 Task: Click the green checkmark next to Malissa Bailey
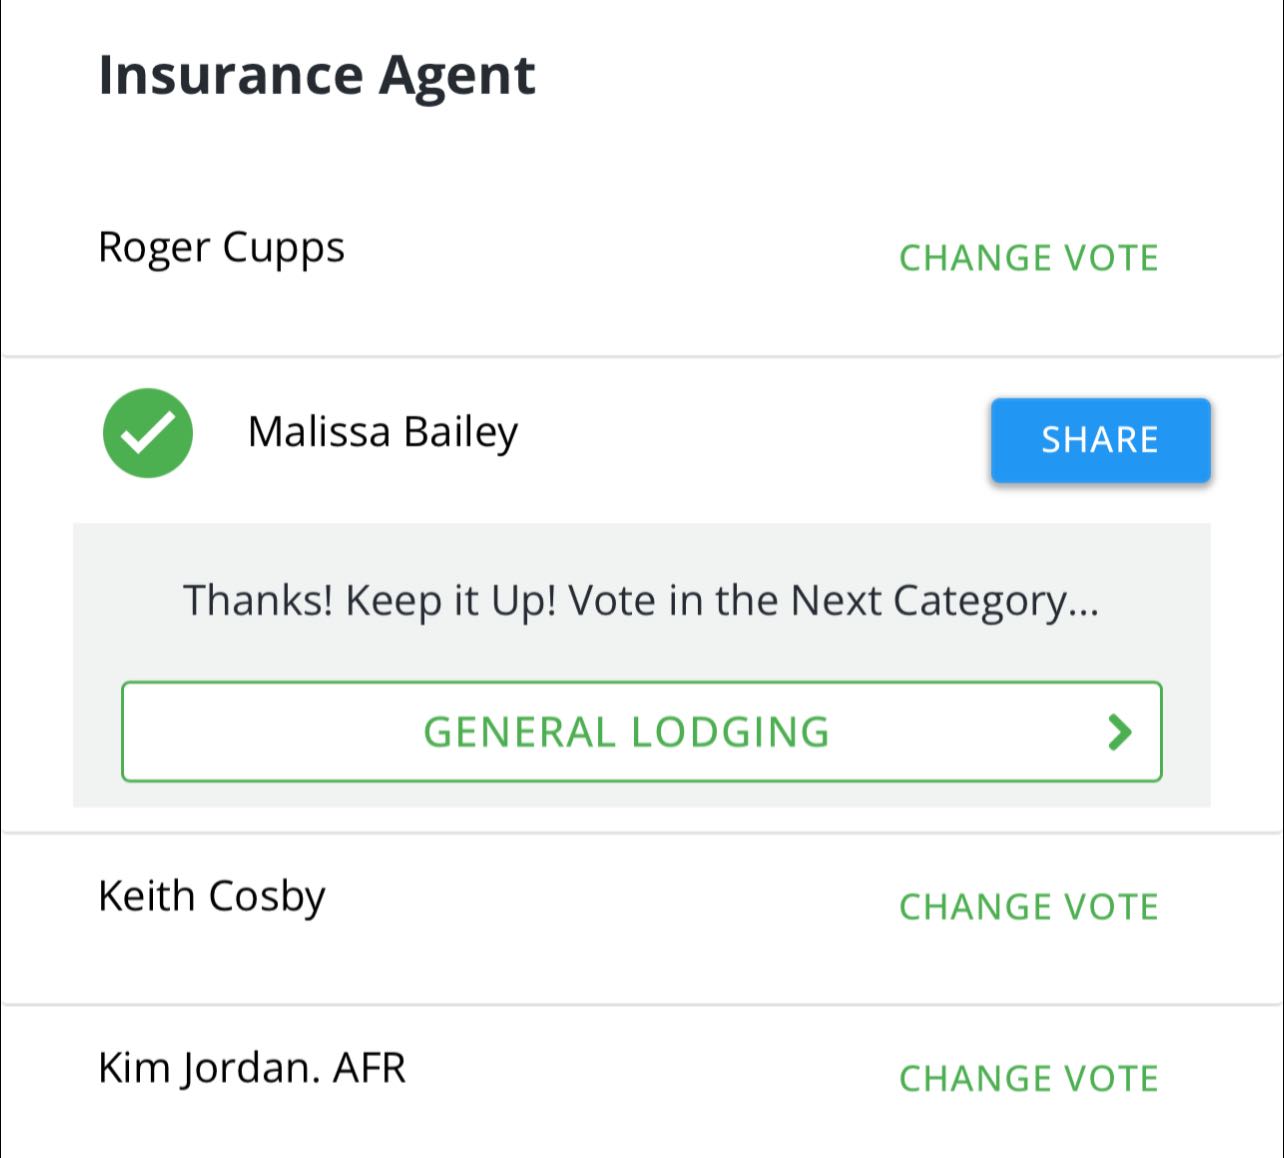147,432
